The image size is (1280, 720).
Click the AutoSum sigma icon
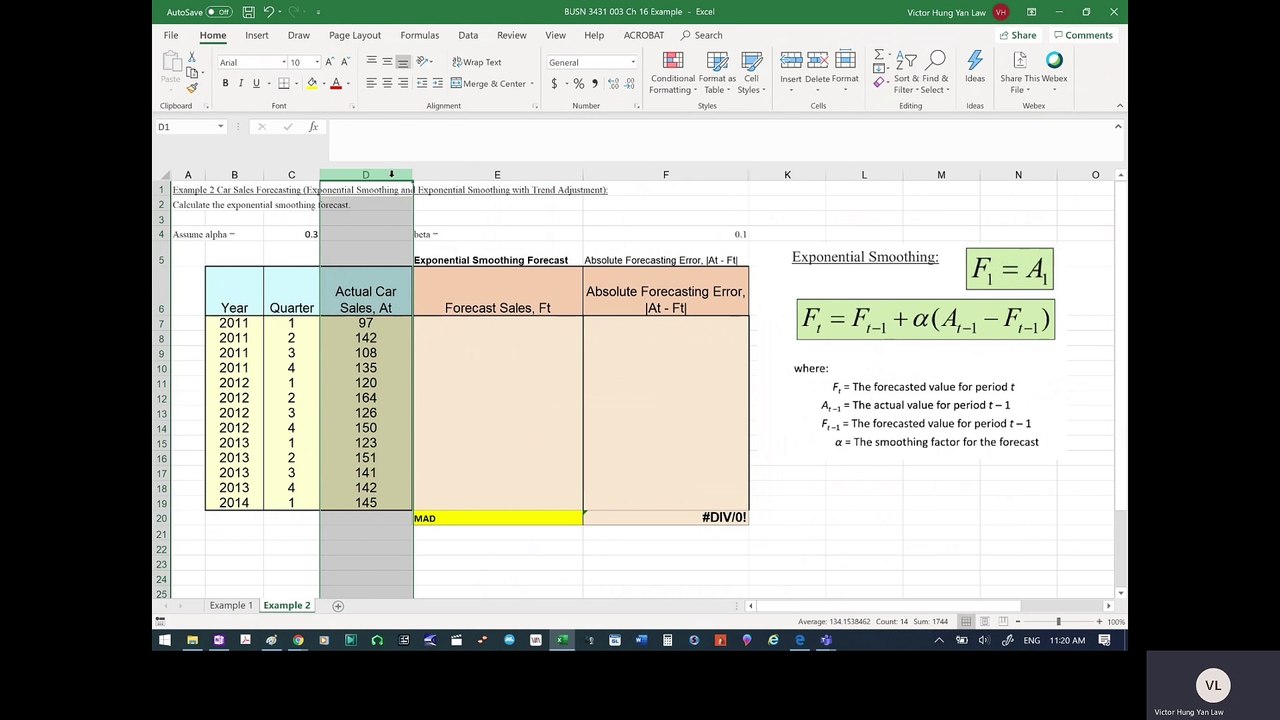pyautogui.click(x=878, y=56)
